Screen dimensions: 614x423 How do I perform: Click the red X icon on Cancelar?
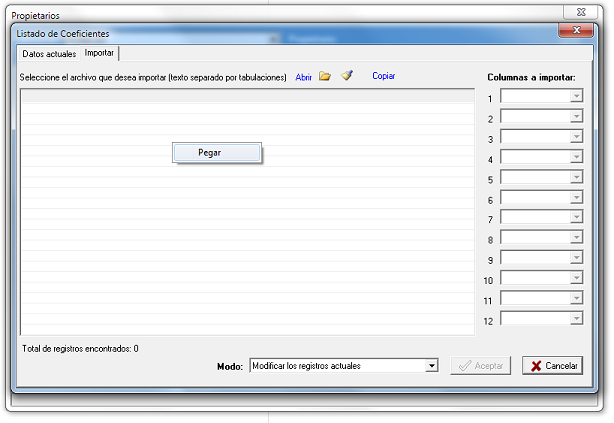point(537,366)
